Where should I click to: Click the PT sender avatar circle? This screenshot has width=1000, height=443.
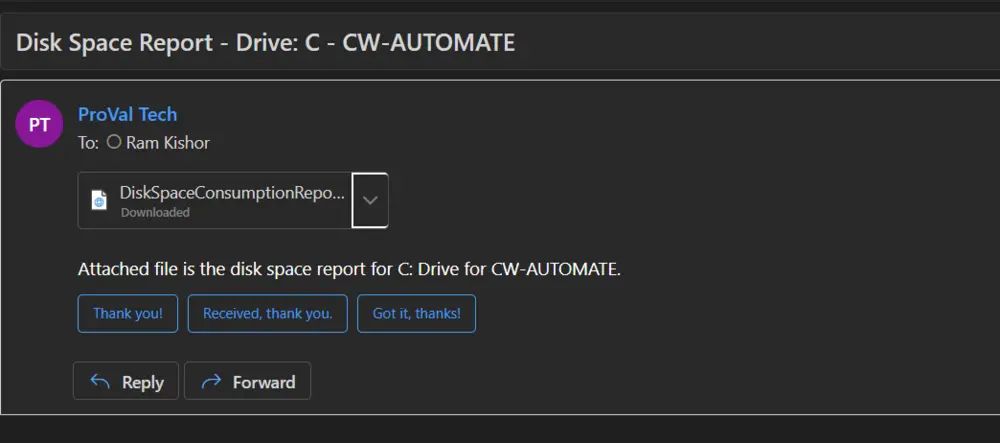[39, 124]
